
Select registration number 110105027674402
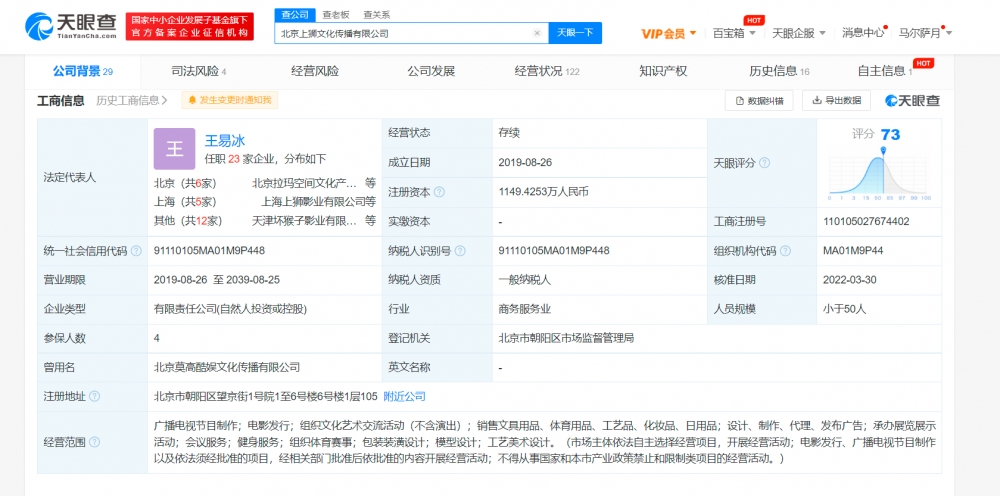coord(866,221)
